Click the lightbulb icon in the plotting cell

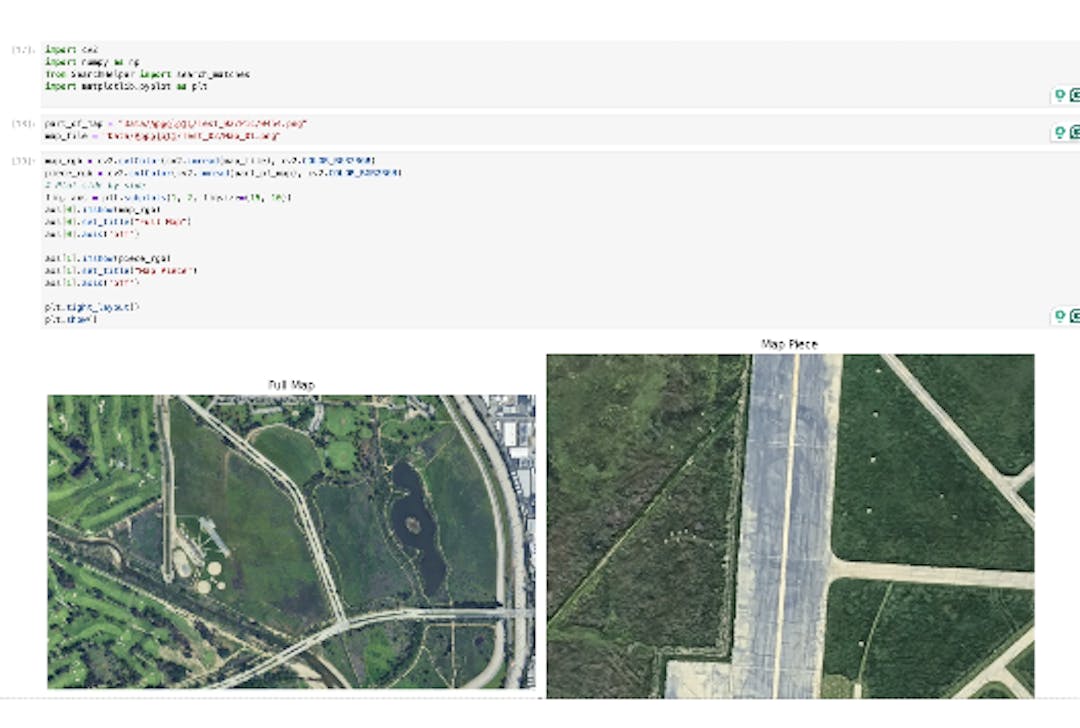[1060, 317]
